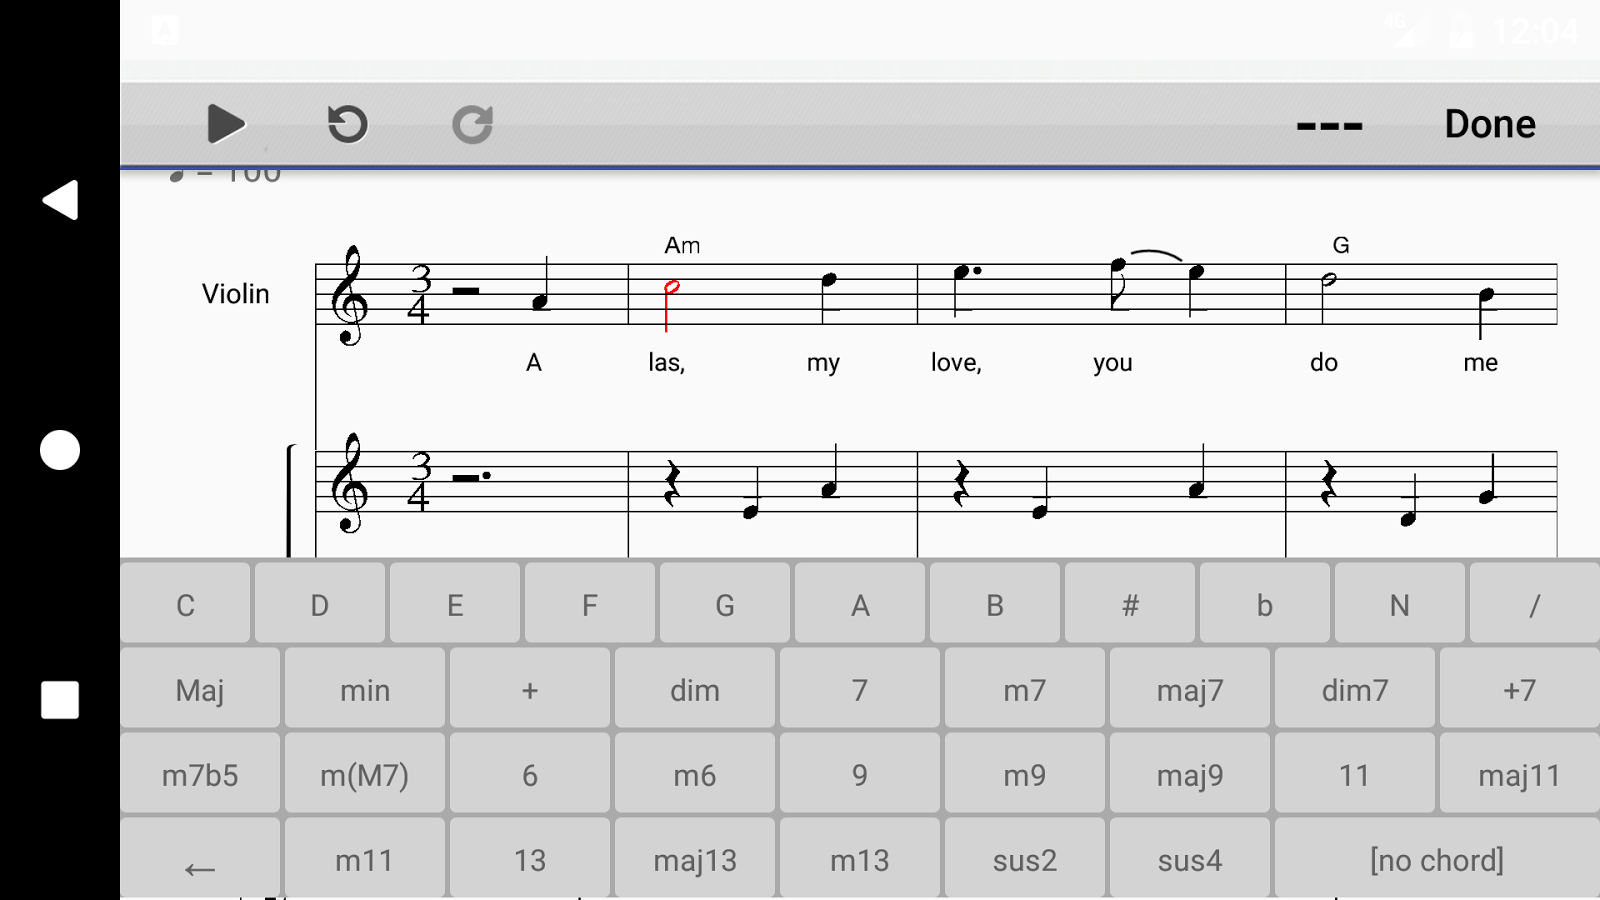The image size is (1600, 900).
Task: Choose the dim7 chord key
Action: [1355, 688]
